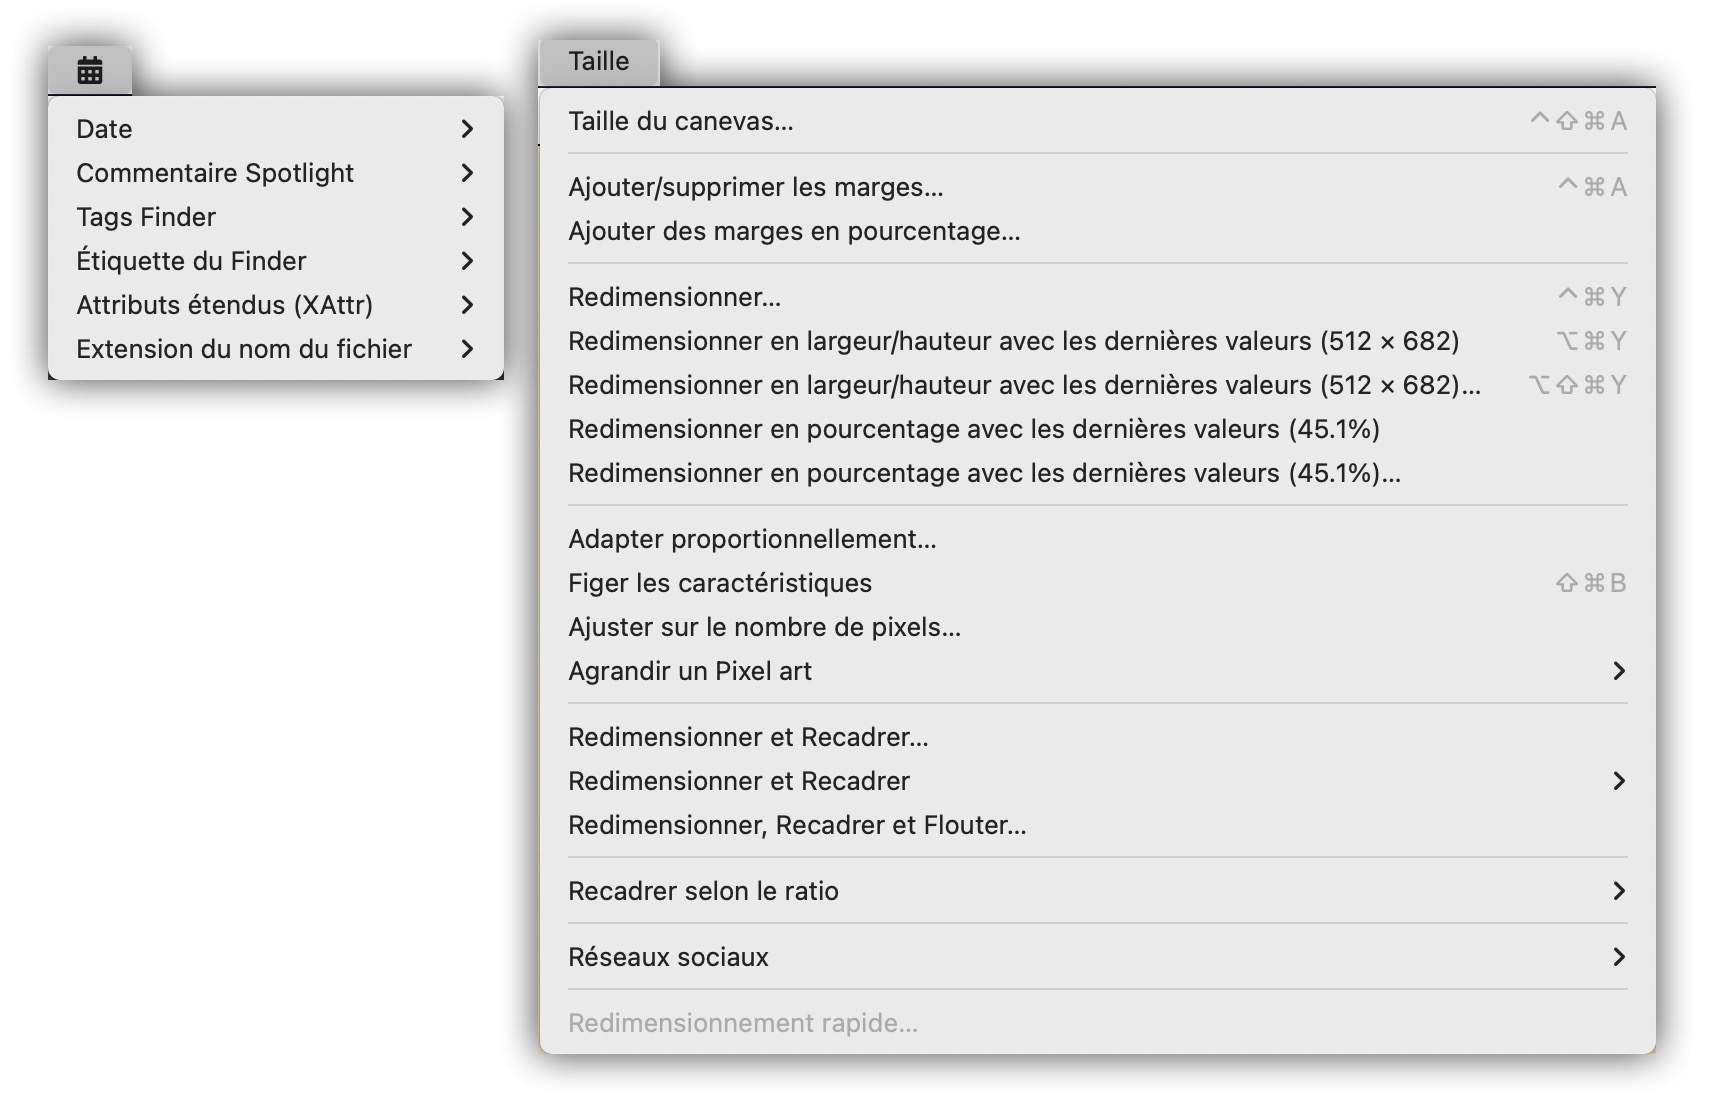Choose Ajuster sur le nombre de pixels…
The width and height of the screenshot is (1710, 1102).
click(764, 628)
